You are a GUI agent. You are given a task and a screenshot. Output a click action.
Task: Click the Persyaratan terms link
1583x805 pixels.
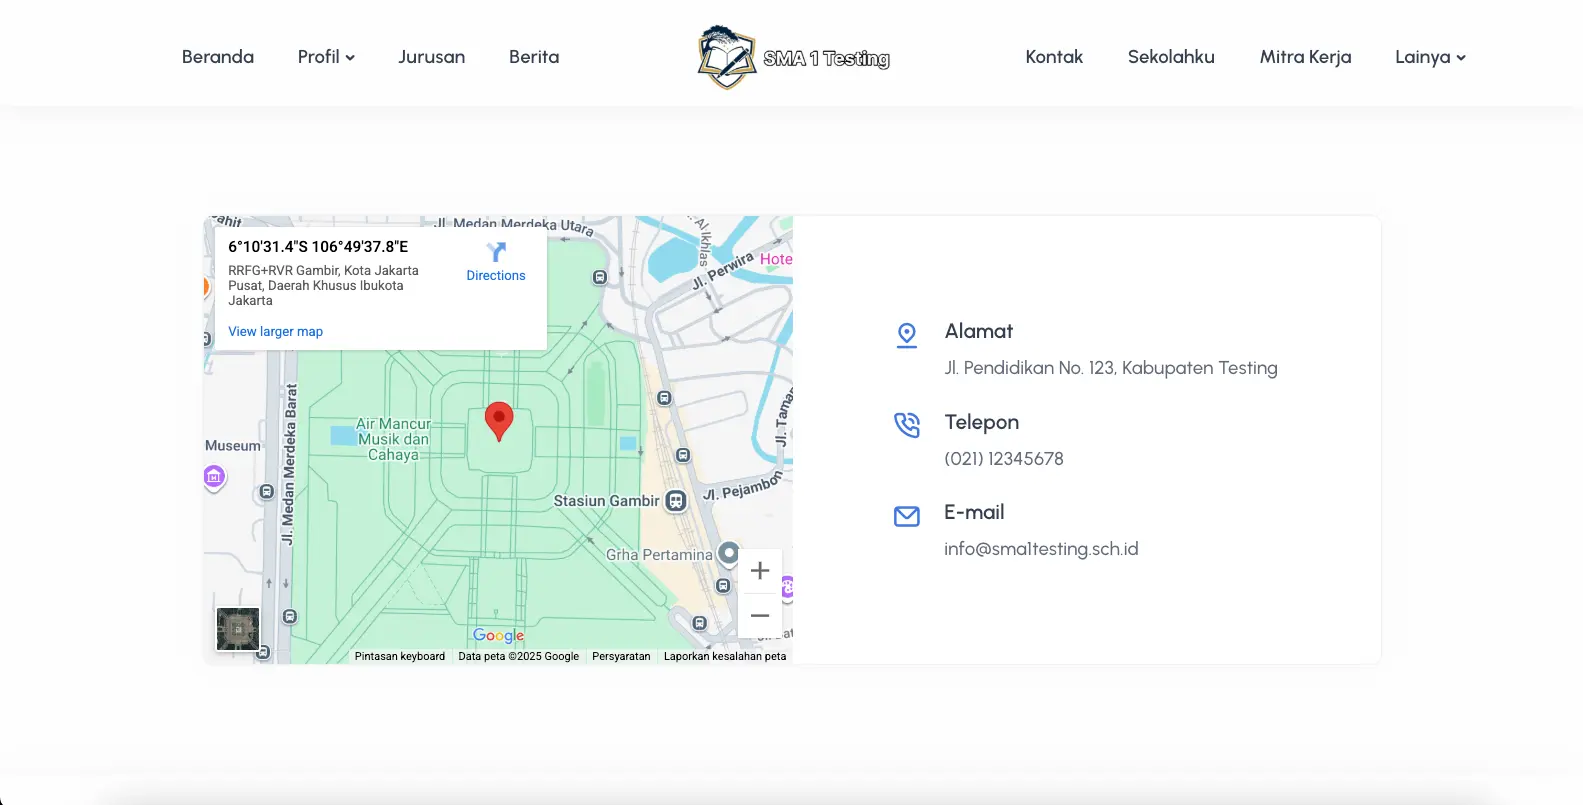pos(621,657)
